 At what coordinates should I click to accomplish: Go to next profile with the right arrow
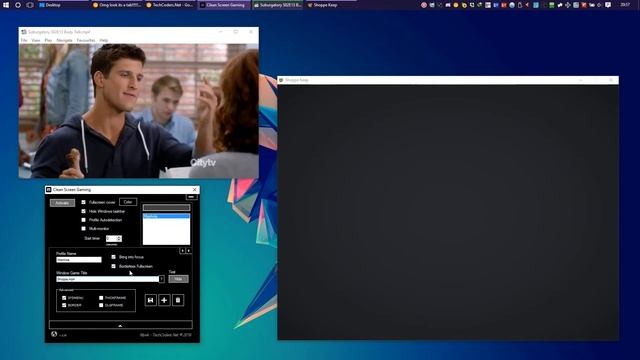click(x=188, y=251)
